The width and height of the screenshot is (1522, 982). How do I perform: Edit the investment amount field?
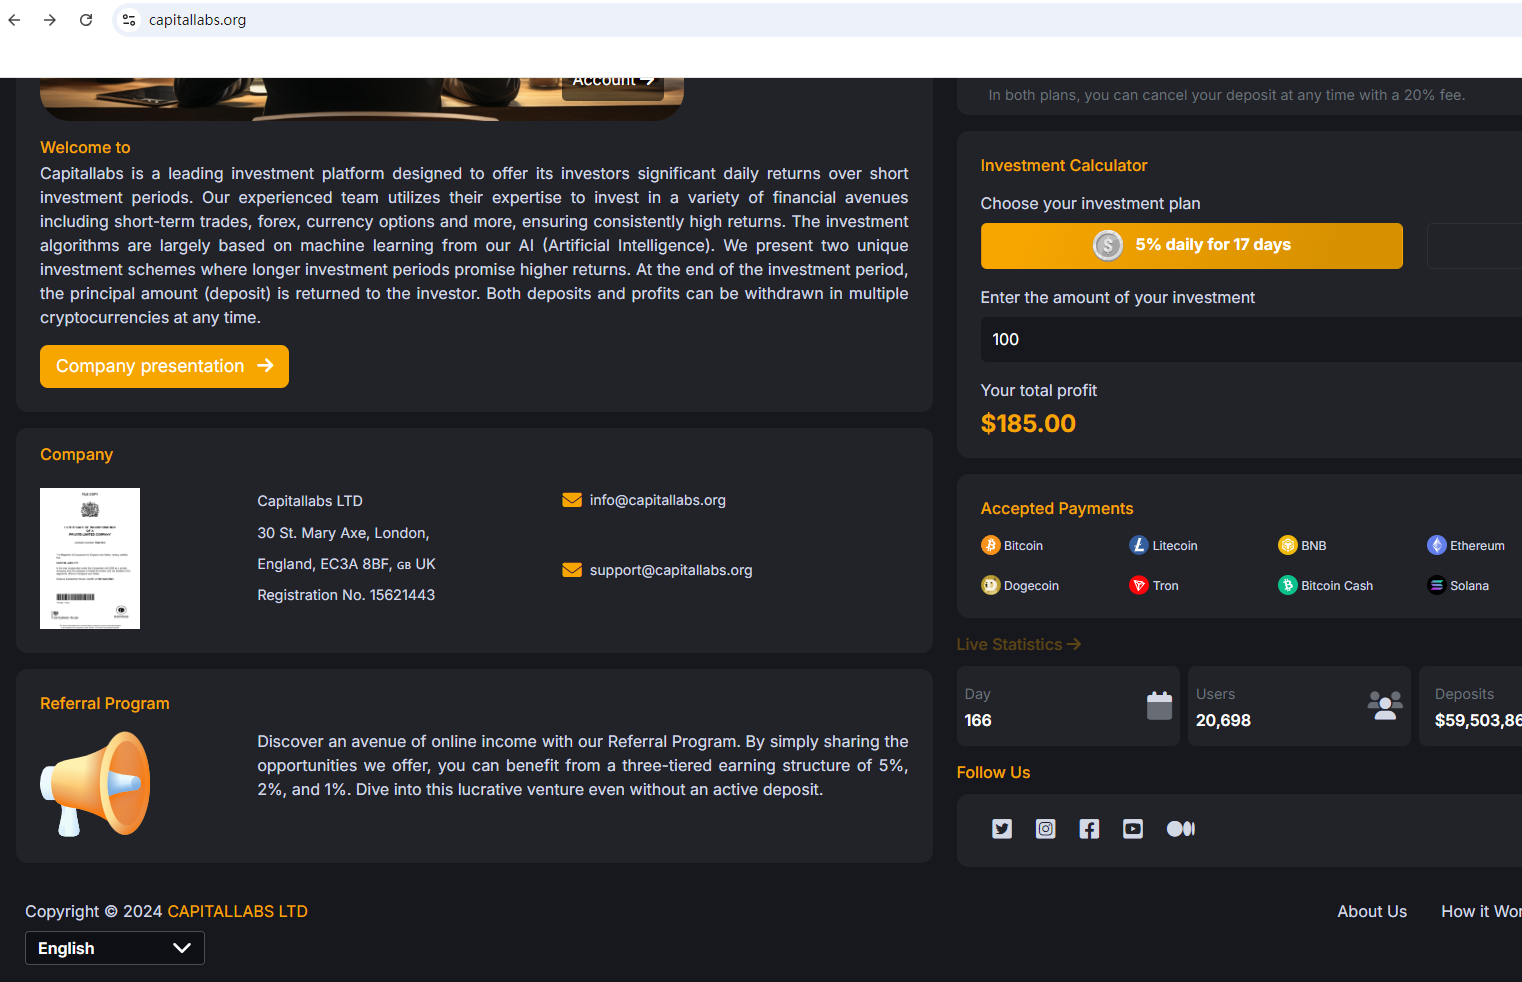1251,340
